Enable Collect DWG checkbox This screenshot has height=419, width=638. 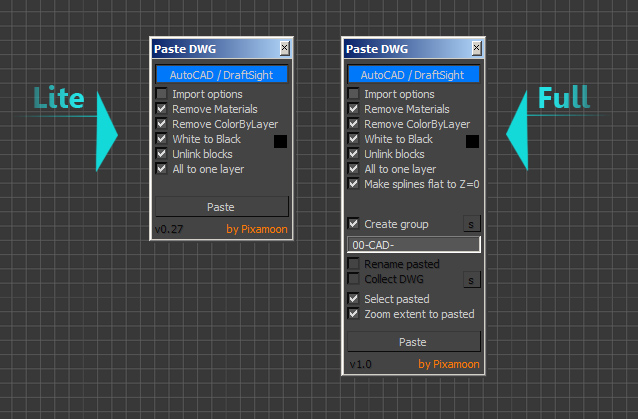(x=354, y=279)
